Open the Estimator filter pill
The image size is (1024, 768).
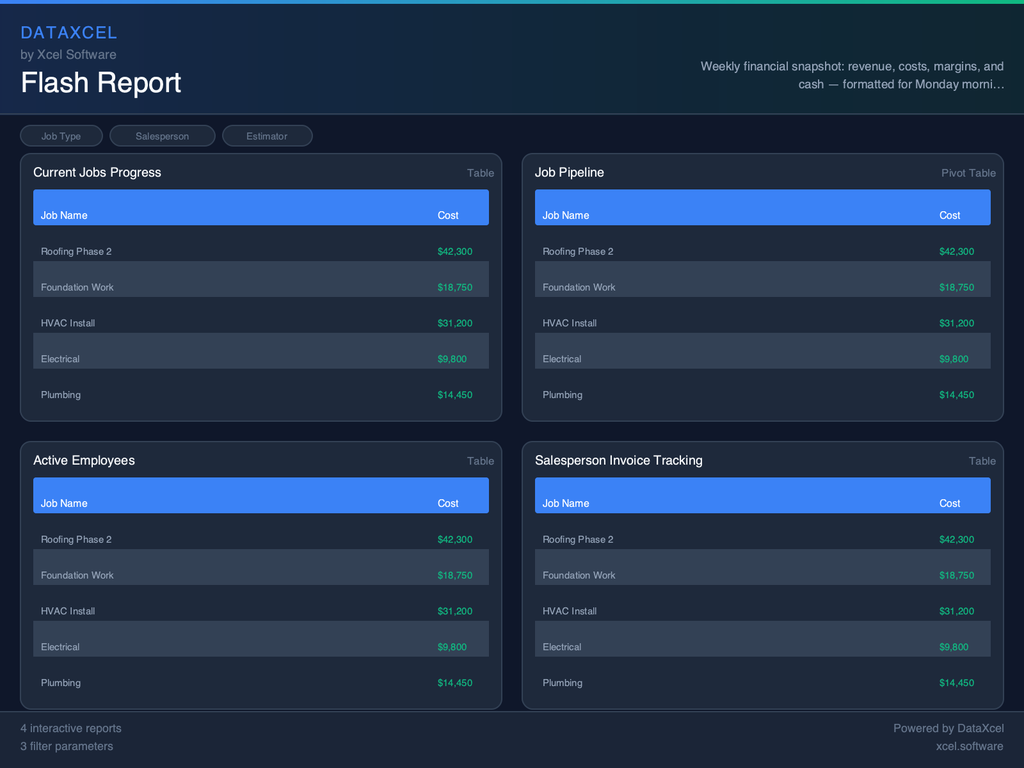267,136
